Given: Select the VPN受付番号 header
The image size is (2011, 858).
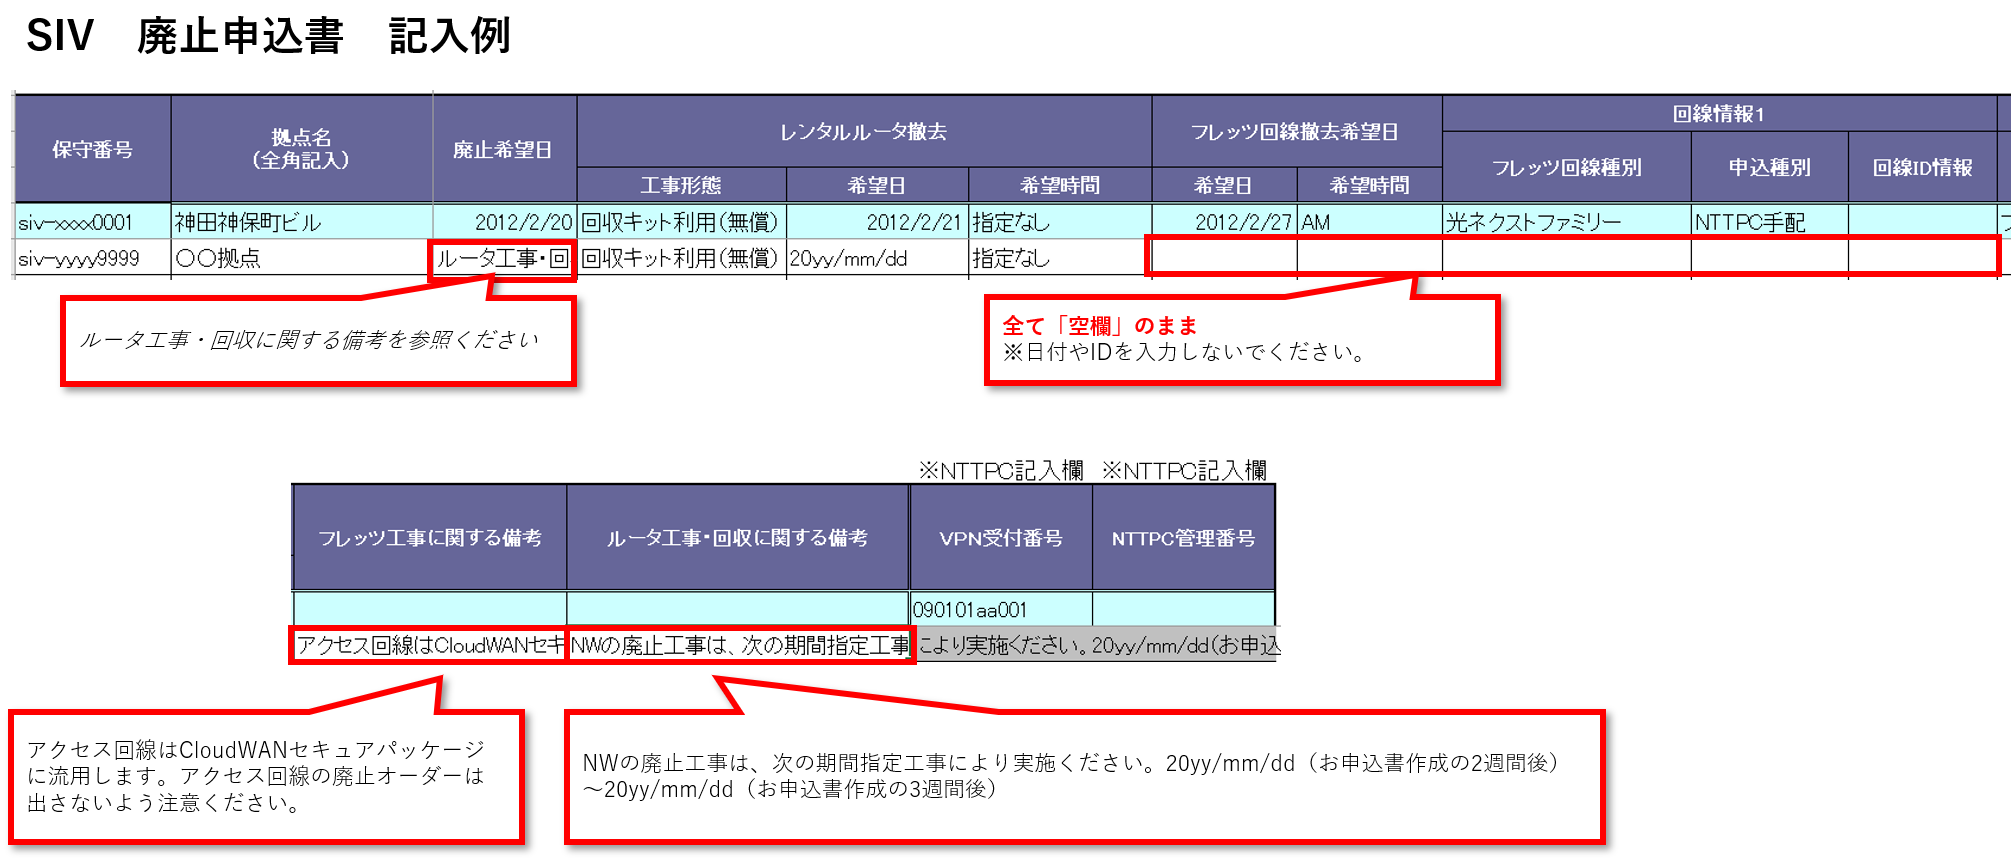Looking at the screenshot, I should pos(1001,538).
